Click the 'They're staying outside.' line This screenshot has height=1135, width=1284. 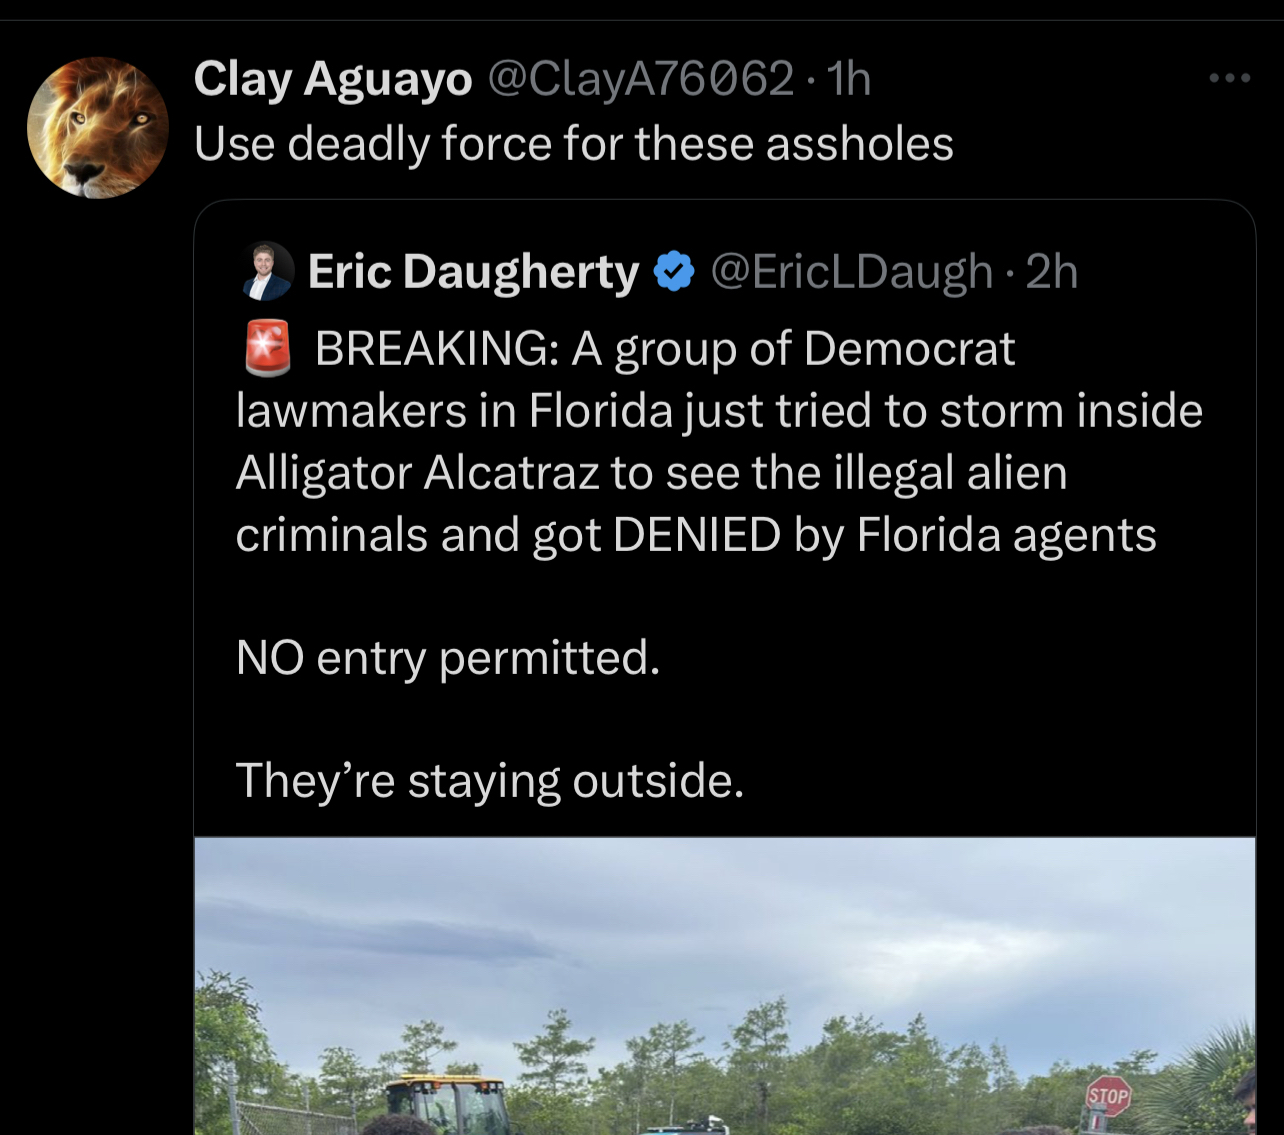click(490, 781)
